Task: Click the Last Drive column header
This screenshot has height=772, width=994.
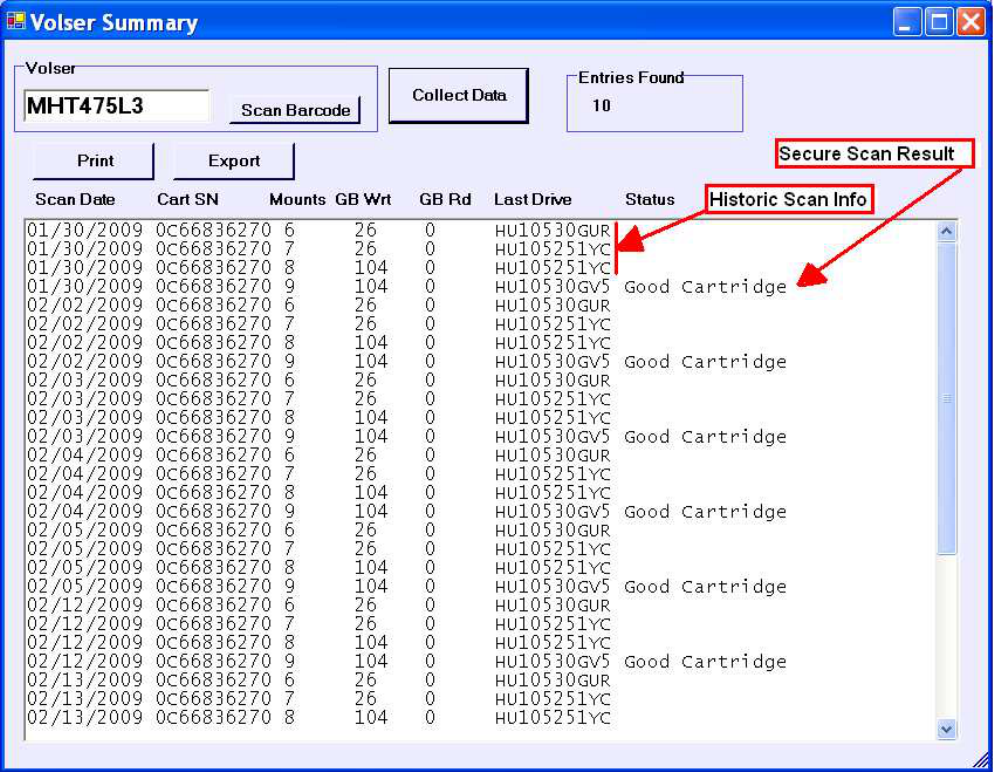Action: click(x=532, y=200)
